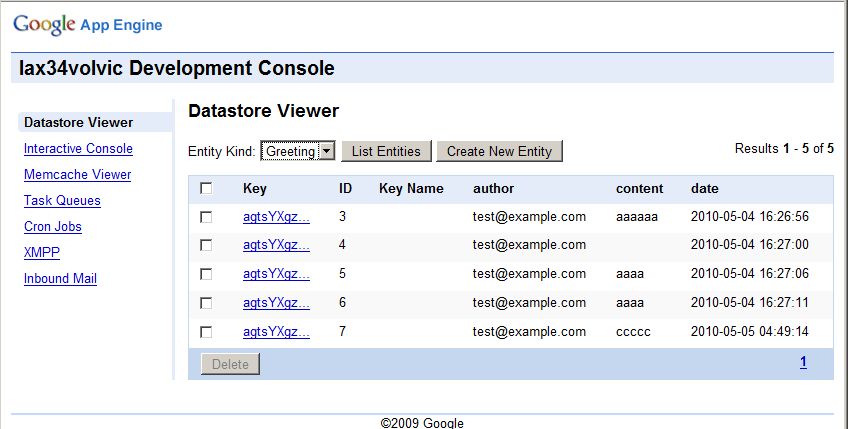The width and height of the screenshot is (848, 429).
Task: Click the Create New Entity button
Action: point(499,151)
